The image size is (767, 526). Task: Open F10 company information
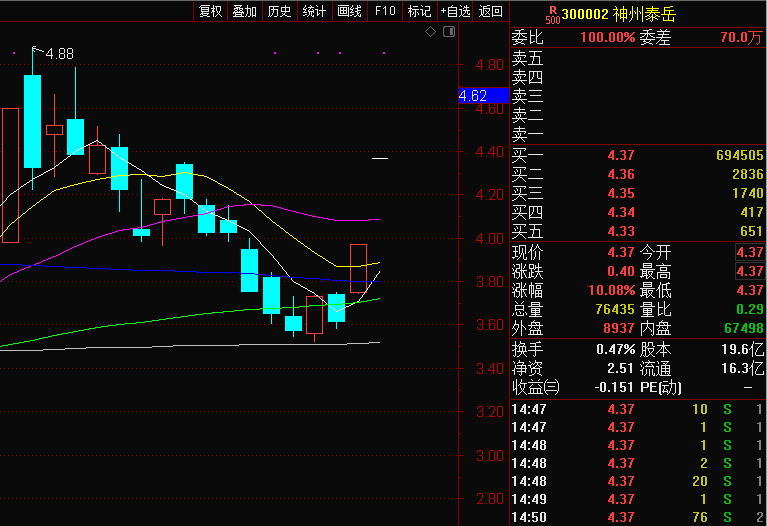384,11
